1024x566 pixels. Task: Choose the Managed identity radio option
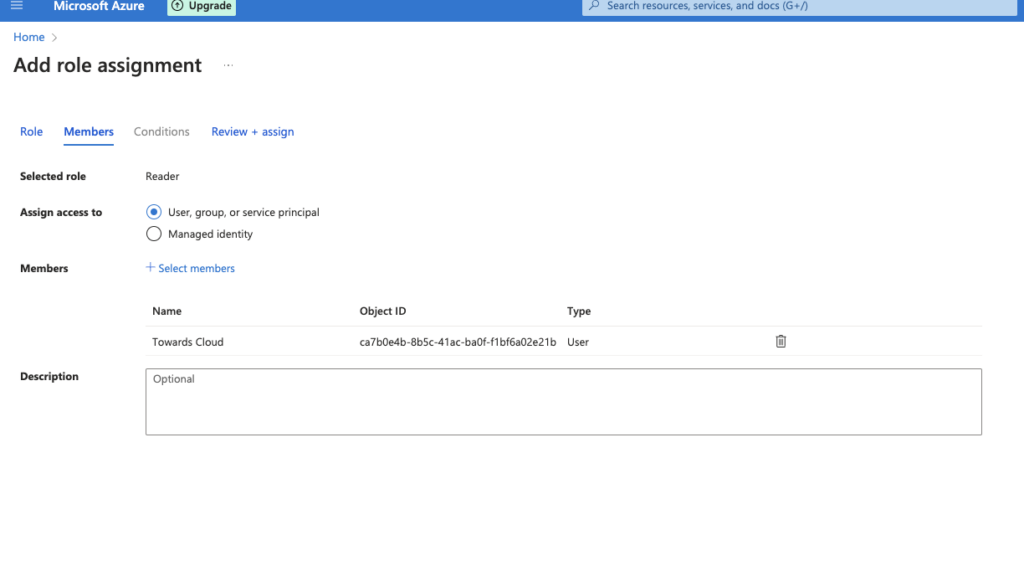point(153,234)
